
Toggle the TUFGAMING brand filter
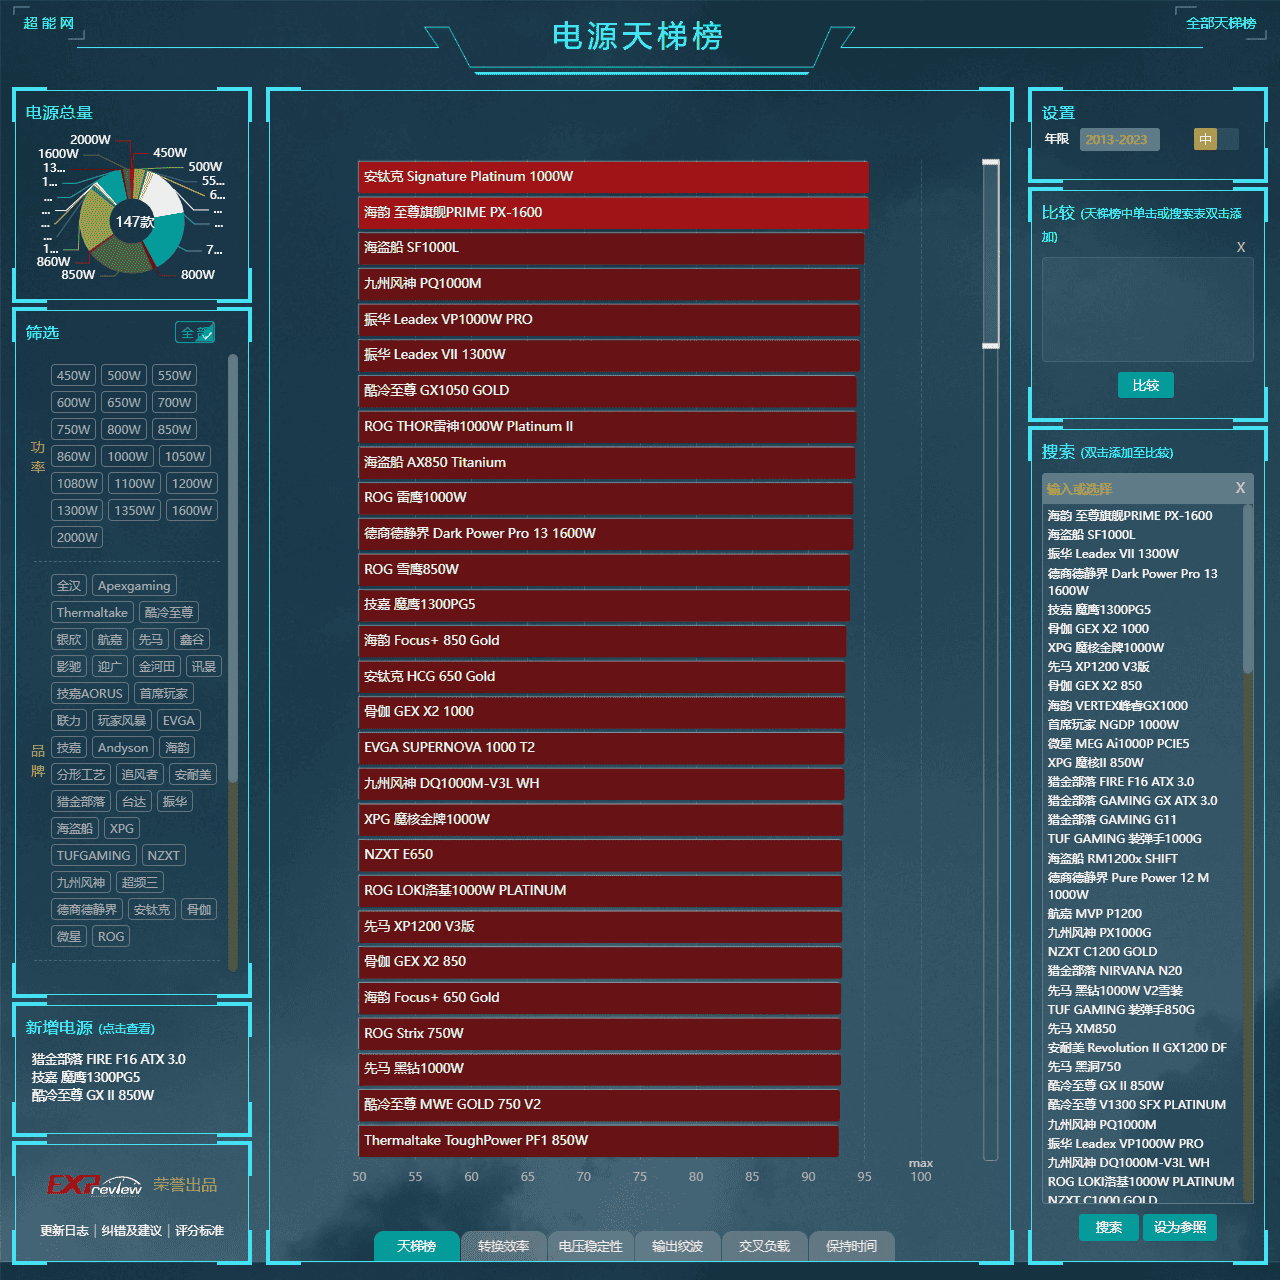pos(93,856)
